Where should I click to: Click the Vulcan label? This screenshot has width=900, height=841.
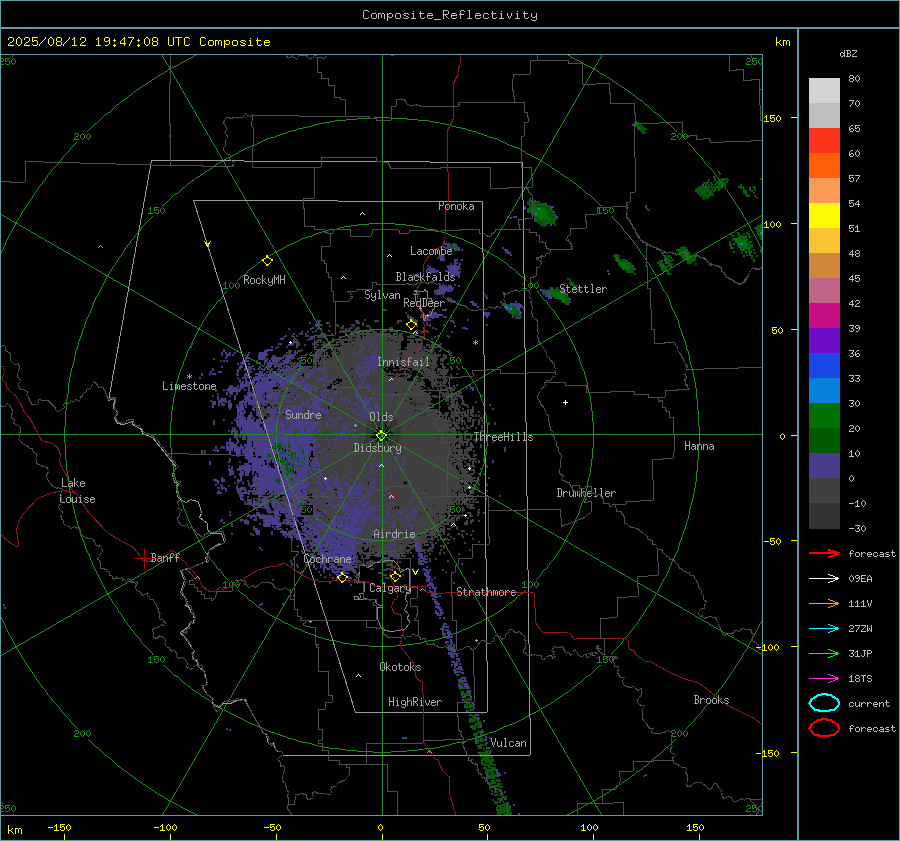tap(508, 743)
